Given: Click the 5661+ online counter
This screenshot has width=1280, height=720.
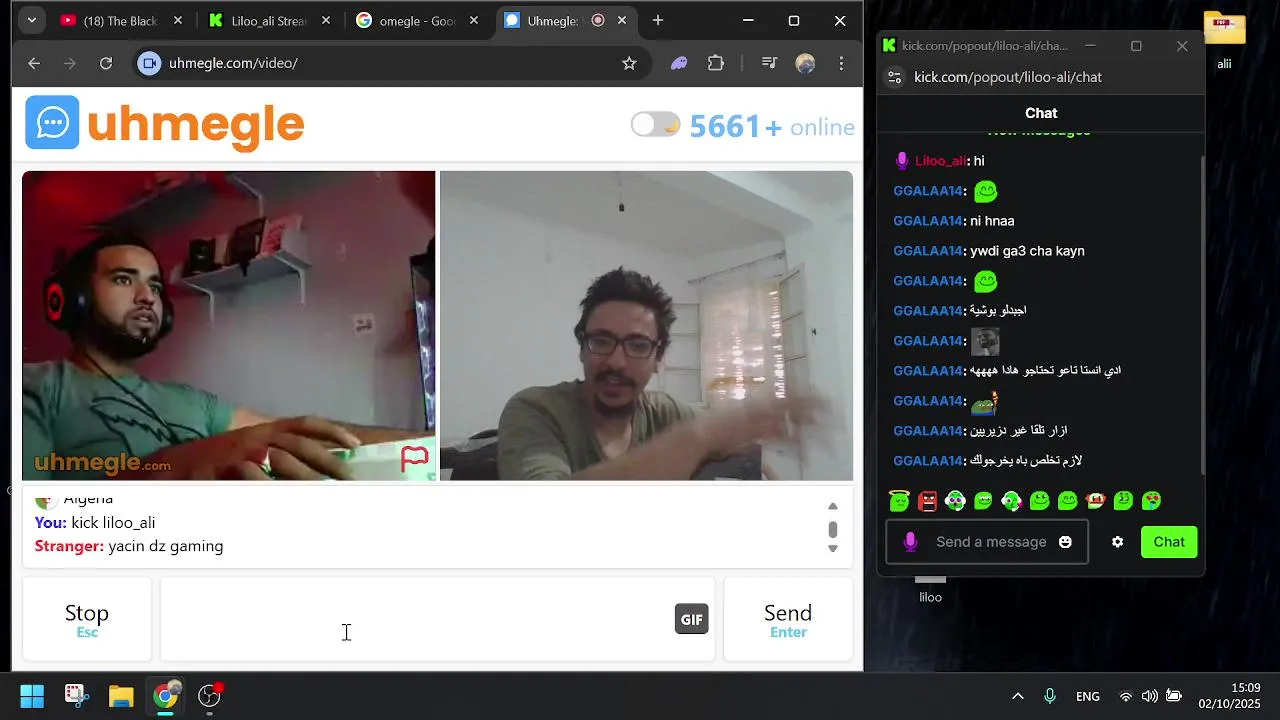Looking at the screenshot, I should [x=772, y=127].
